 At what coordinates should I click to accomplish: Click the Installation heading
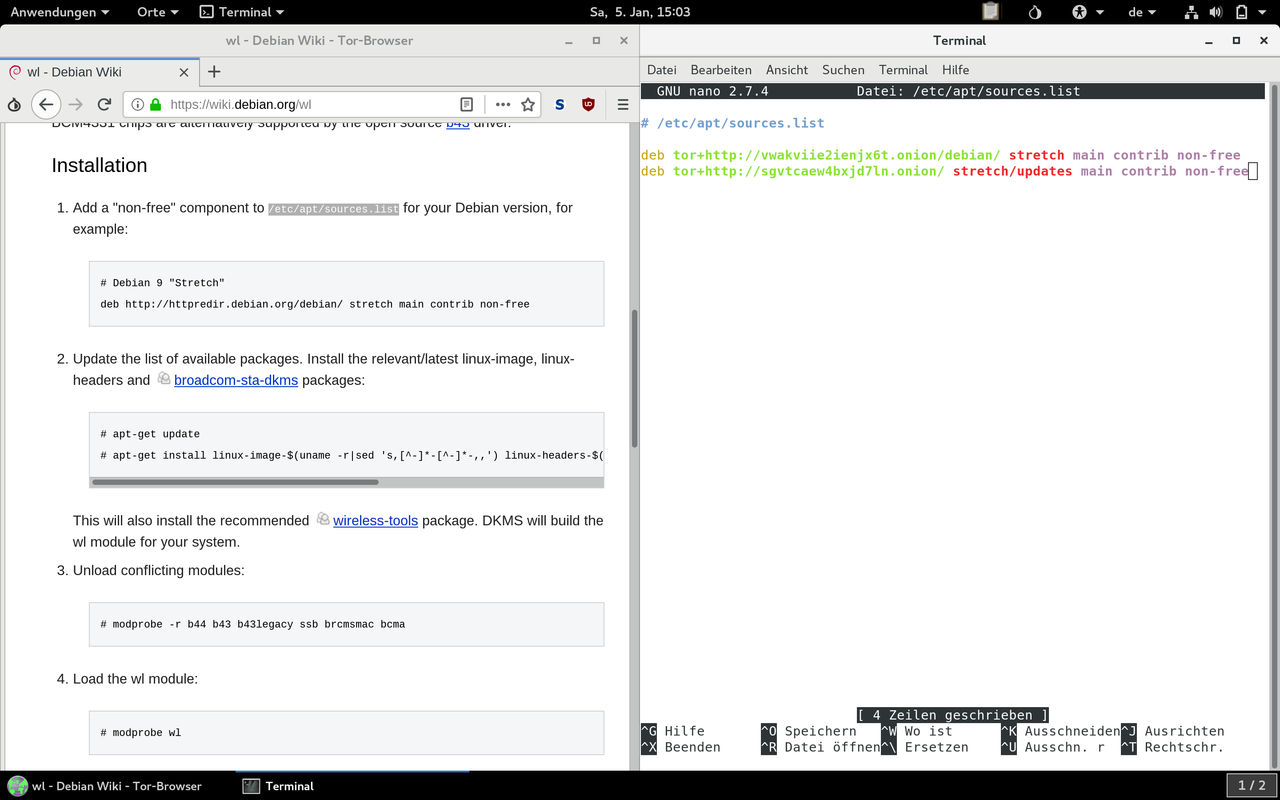coord(99,166)
